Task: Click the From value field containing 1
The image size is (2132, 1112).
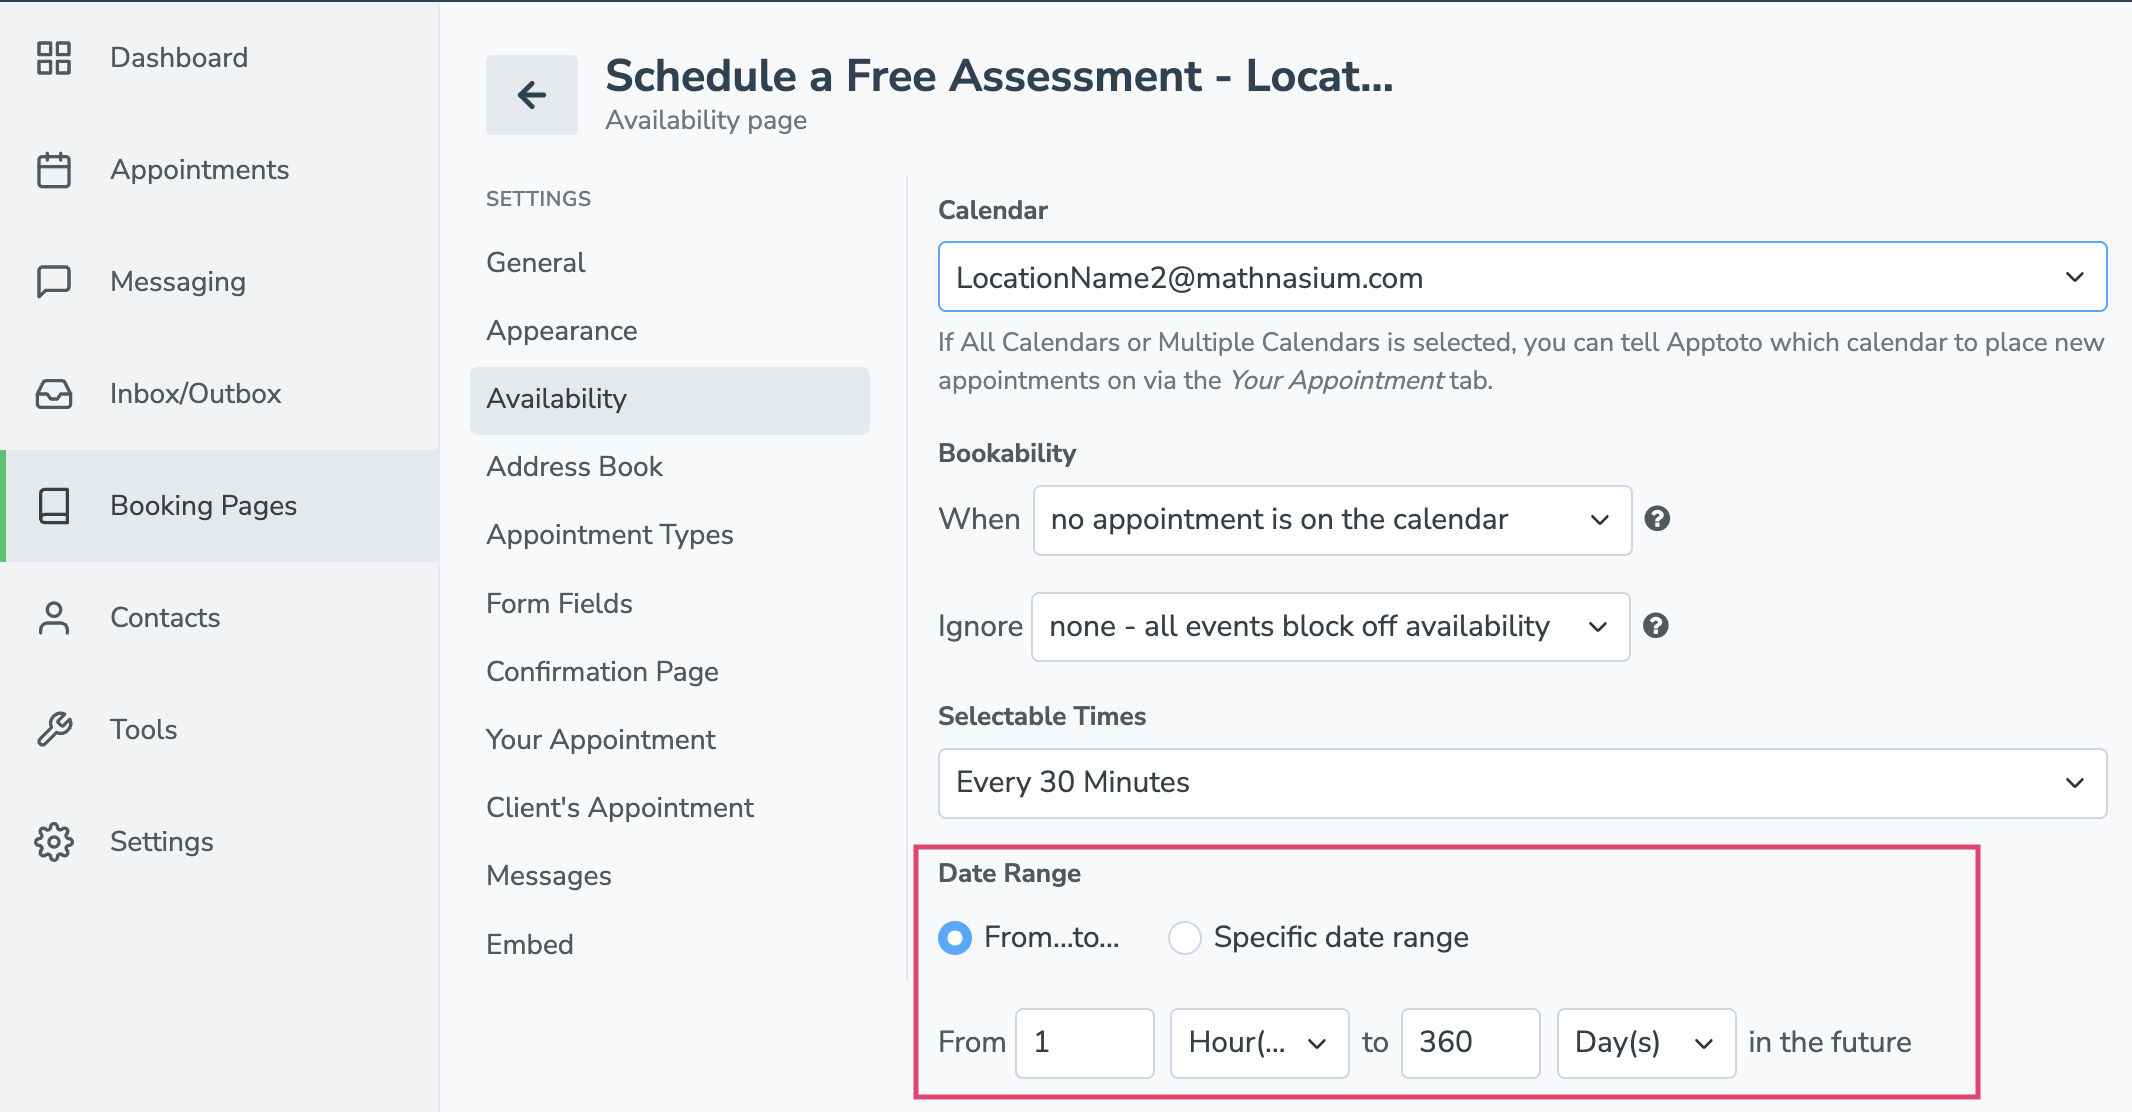Action: pos(1085,1043)
